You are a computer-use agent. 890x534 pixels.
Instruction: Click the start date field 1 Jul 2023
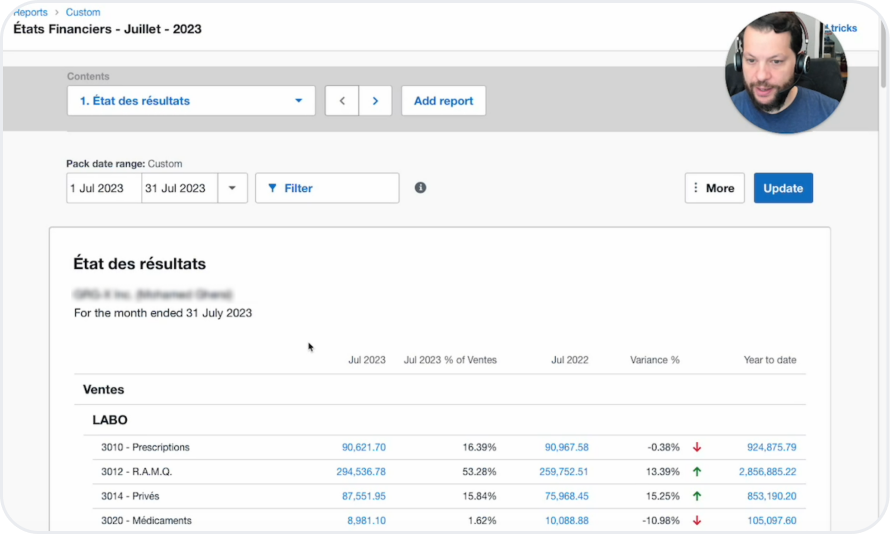pyautogui.click(x=104, y=188)
